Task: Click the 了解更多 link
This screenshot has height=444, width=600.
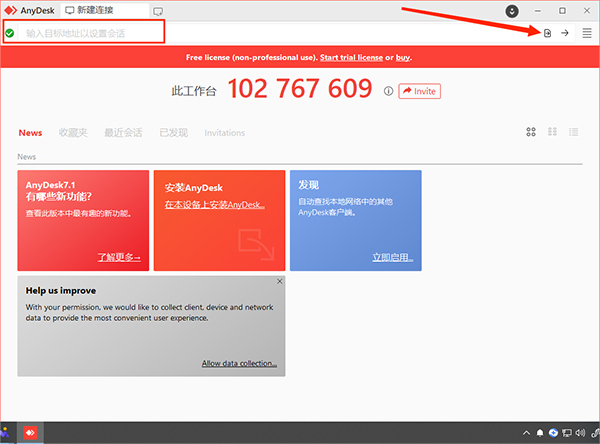Action: tap(119, 257)
